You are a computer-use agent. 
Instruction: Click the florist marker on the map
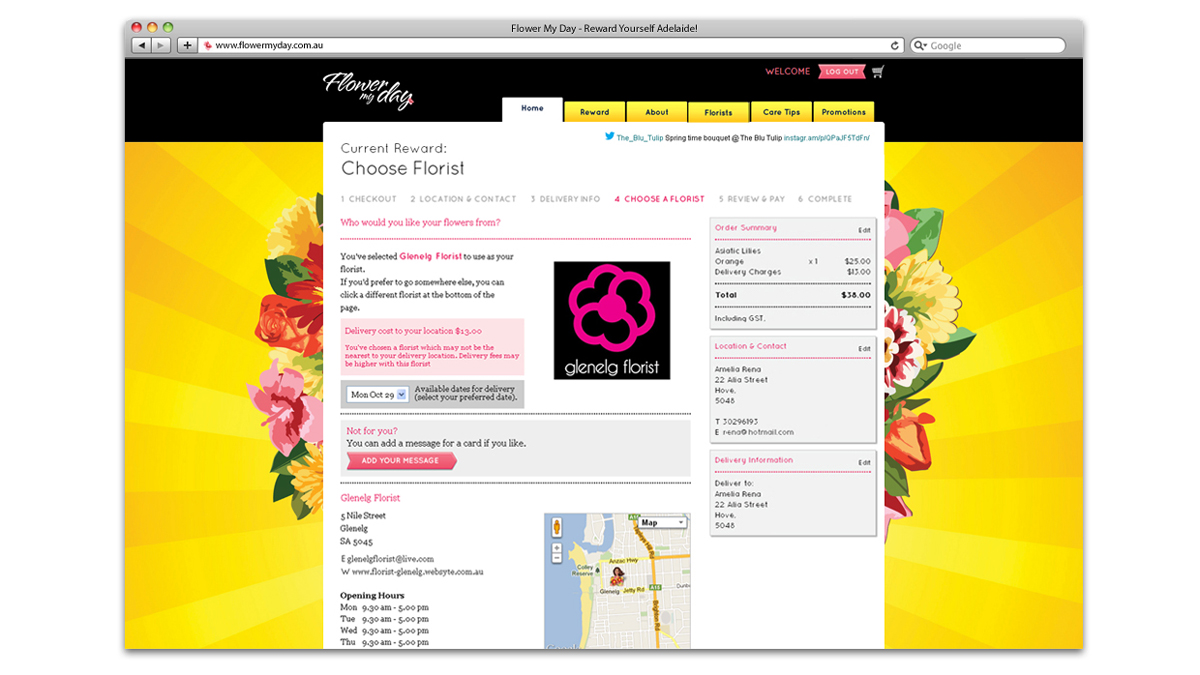click(617, 576)
